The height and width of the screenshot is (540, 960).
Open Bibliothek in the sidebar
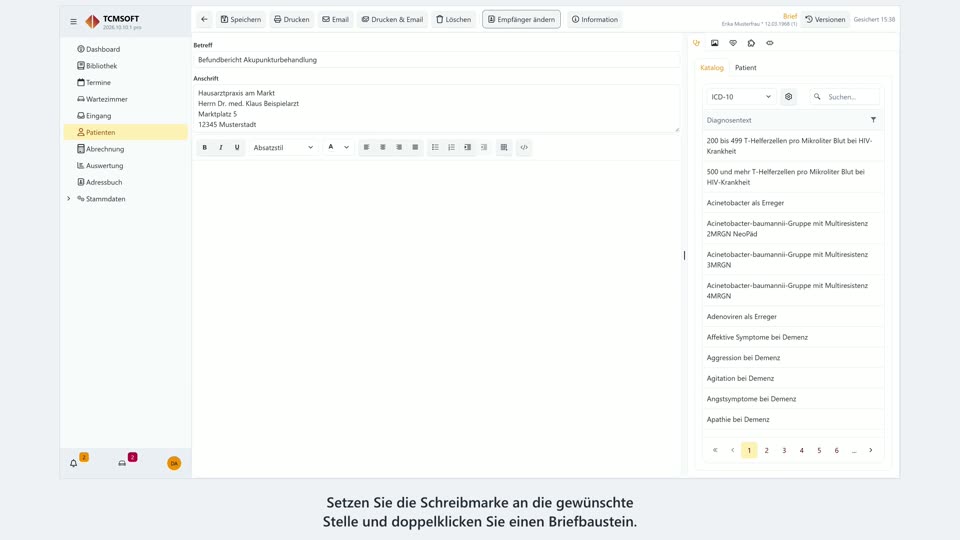pyautogui.click(x=126, y=66)
